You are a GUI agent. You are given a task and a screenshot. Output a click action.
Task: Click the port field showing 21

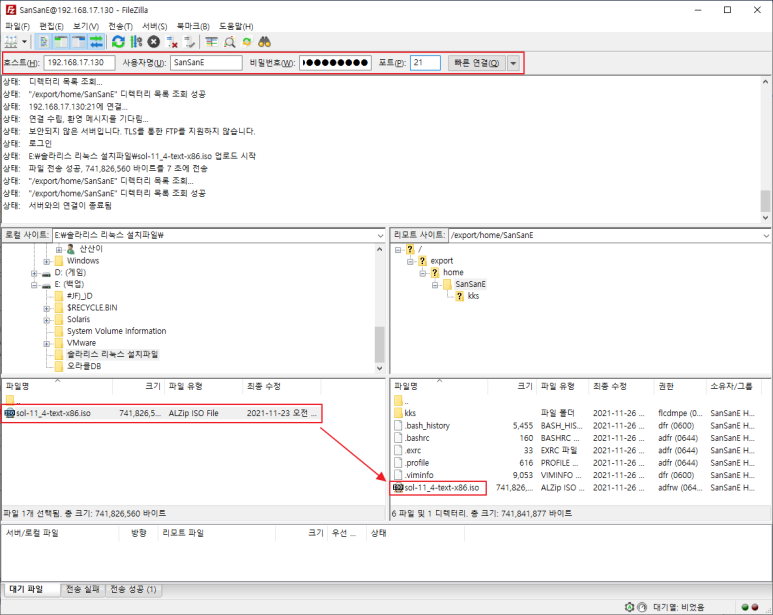[425, 63]
